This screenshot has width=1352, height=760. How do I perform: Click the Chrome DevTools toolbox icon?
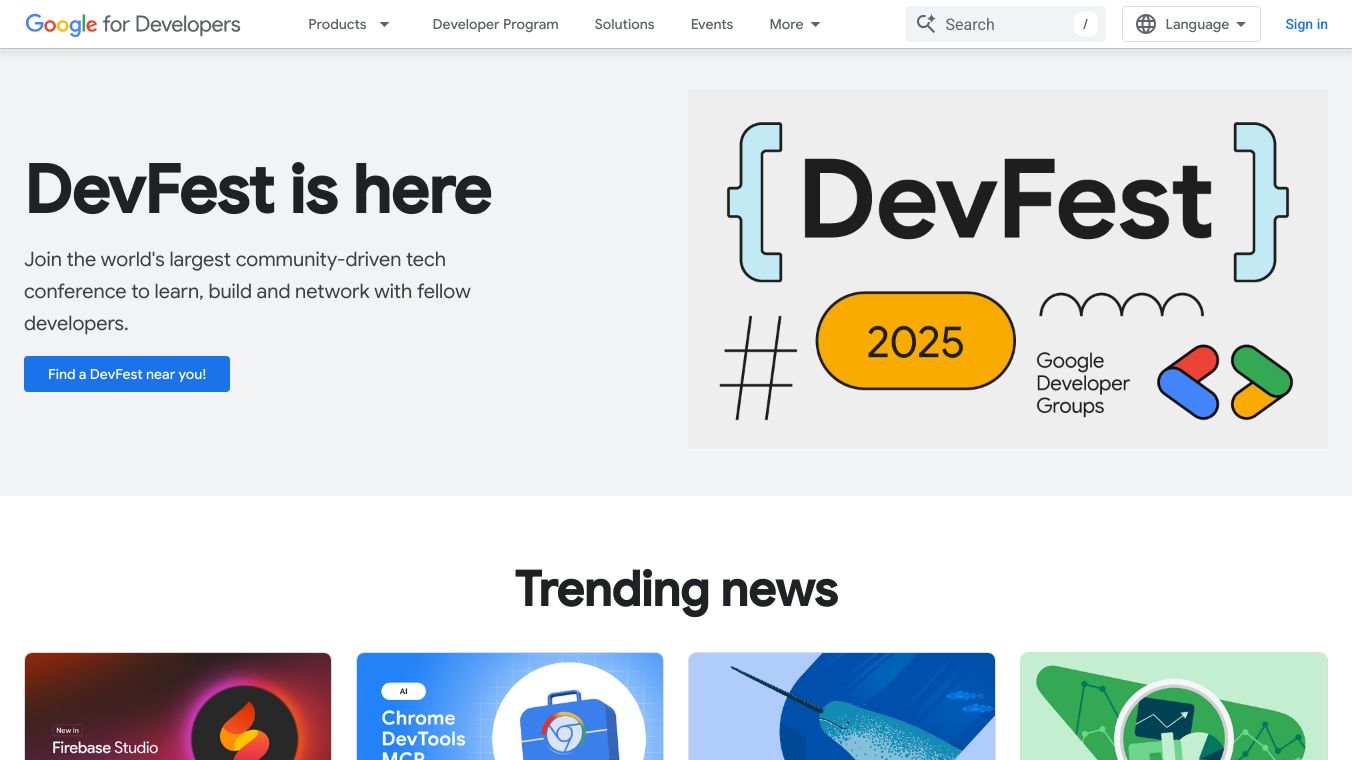(x=566, y=727)
